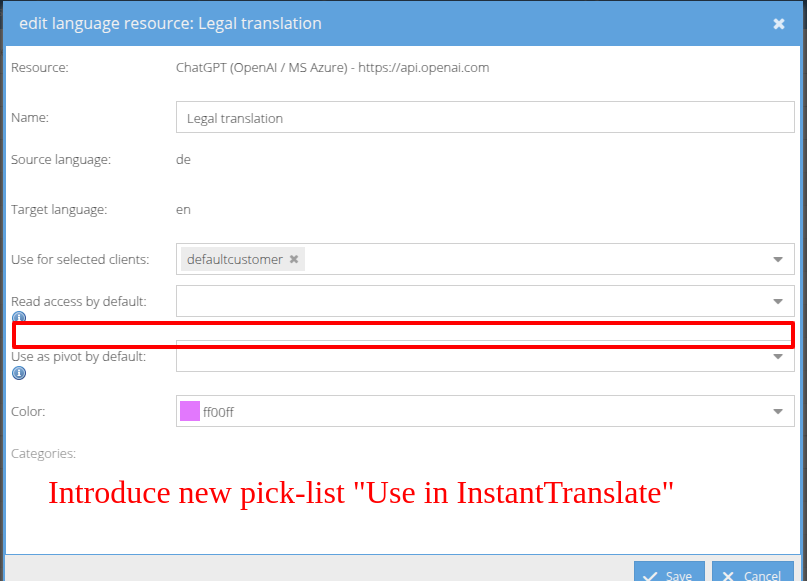Image resolution: width=807 pixels, height=581 pixels.
Task: Close the edit language resource dialog
Action: (x=779, y=24)
